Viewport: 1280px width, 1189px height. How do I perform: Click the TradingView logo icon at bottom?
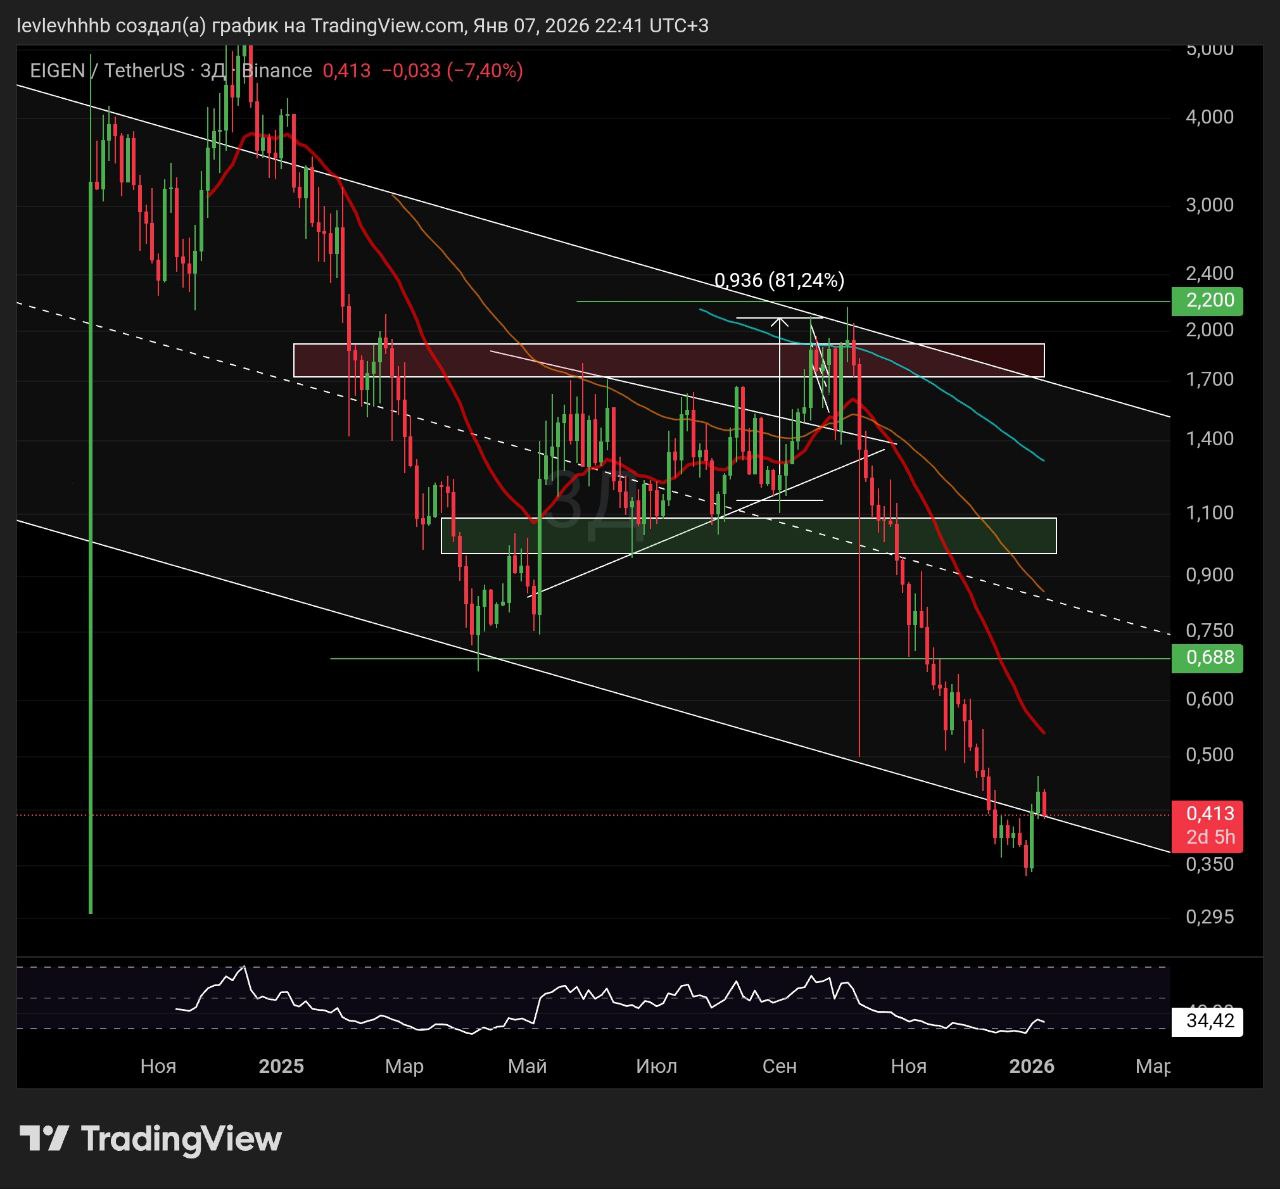tap(44, 1138)
